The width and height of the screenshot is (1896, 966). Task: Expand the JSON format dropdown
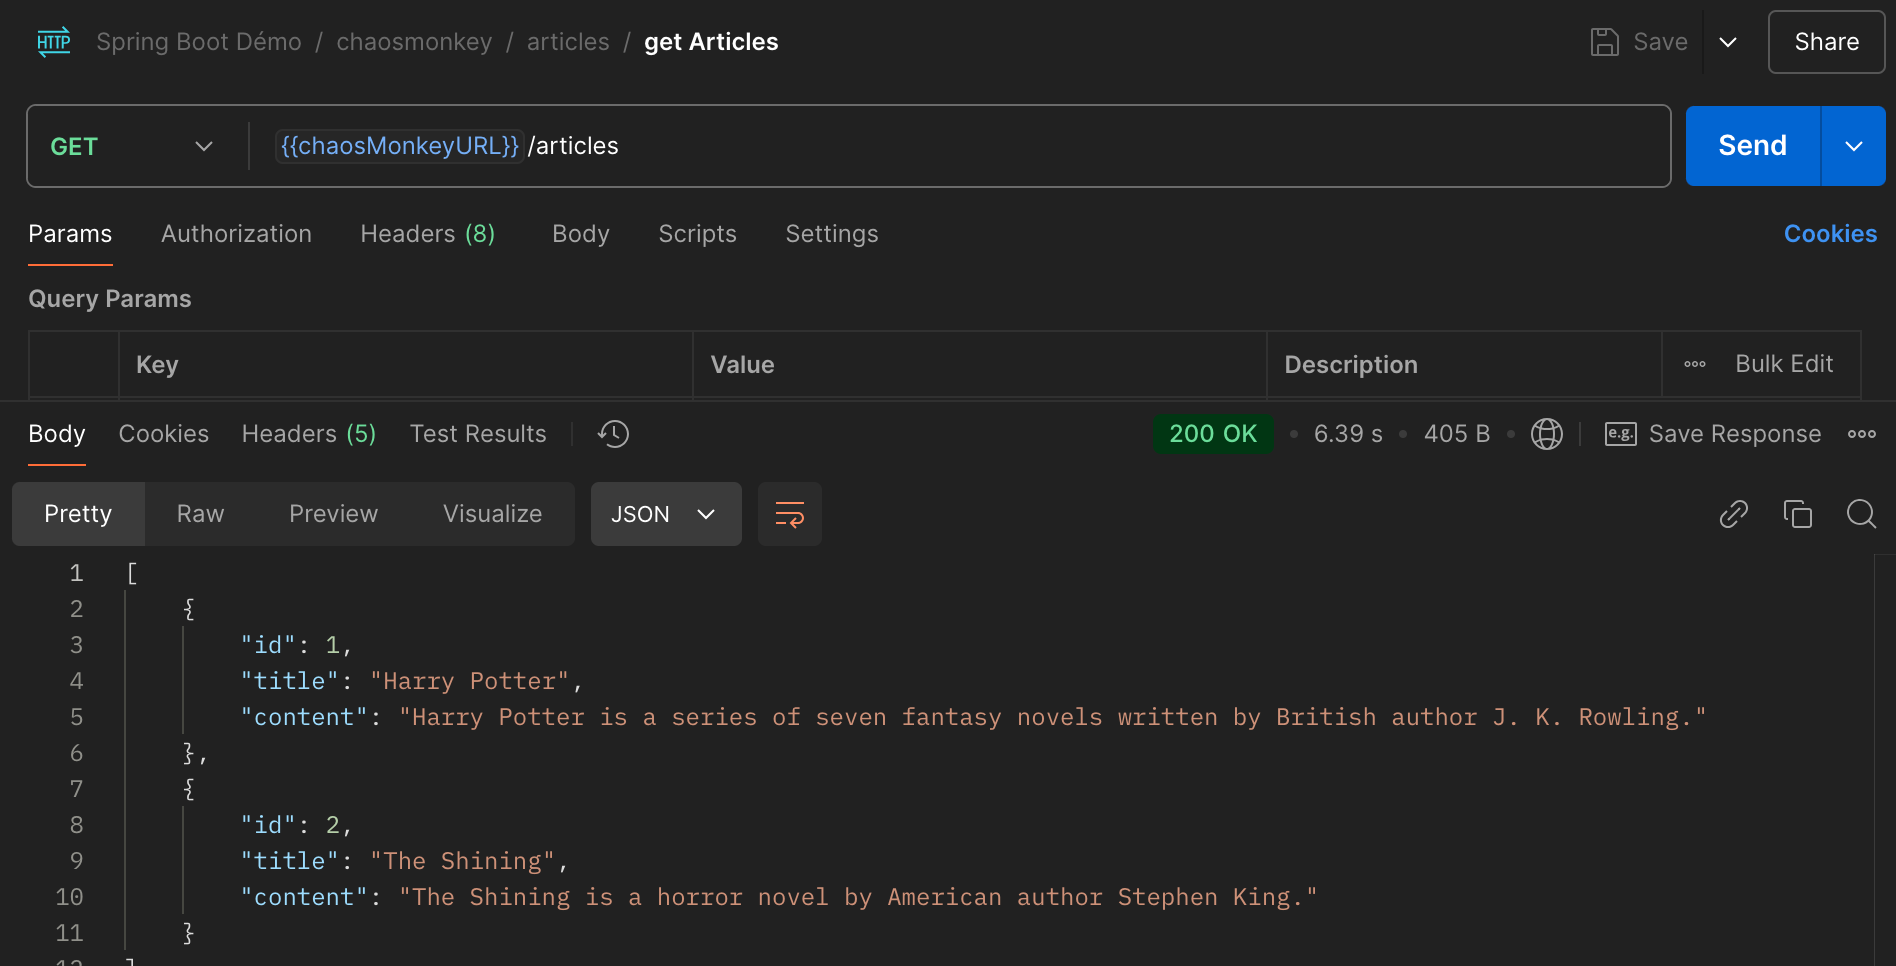tap(666, 514)
